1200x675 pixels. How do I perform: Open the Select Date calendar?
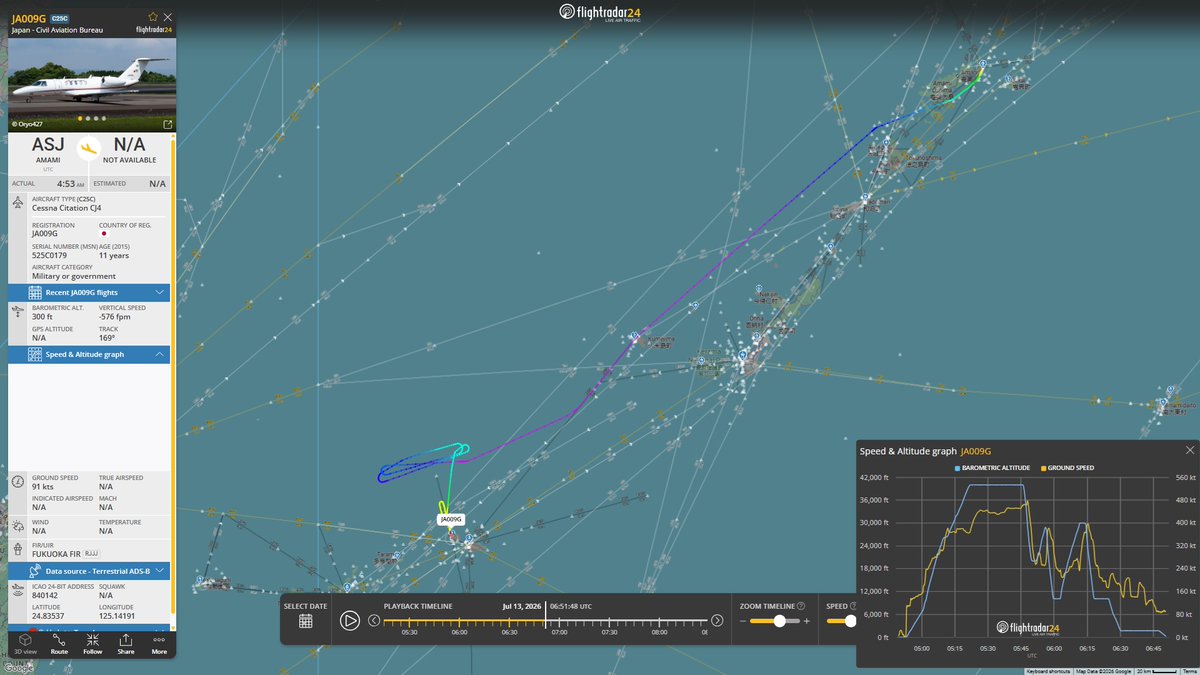(305, 621)
